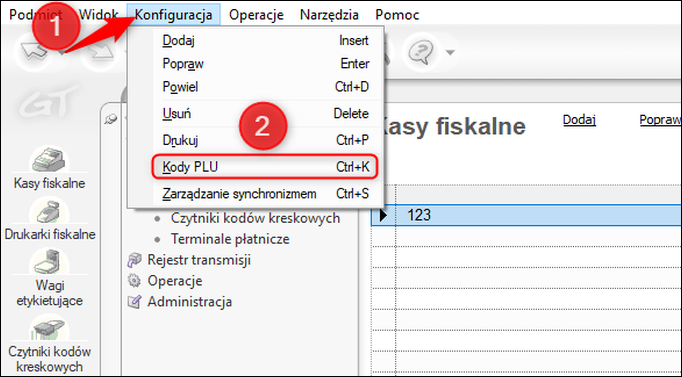Select the Drukarki fiskalne sidebar icon
The width and height of the screenshot is (682, 377).
click(x=49, y=212)
